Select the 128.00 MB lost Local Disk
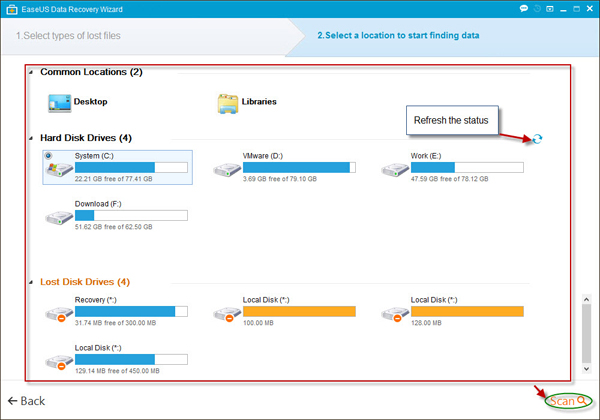Screen dimensions: 600x420 [x=395, y=312]
